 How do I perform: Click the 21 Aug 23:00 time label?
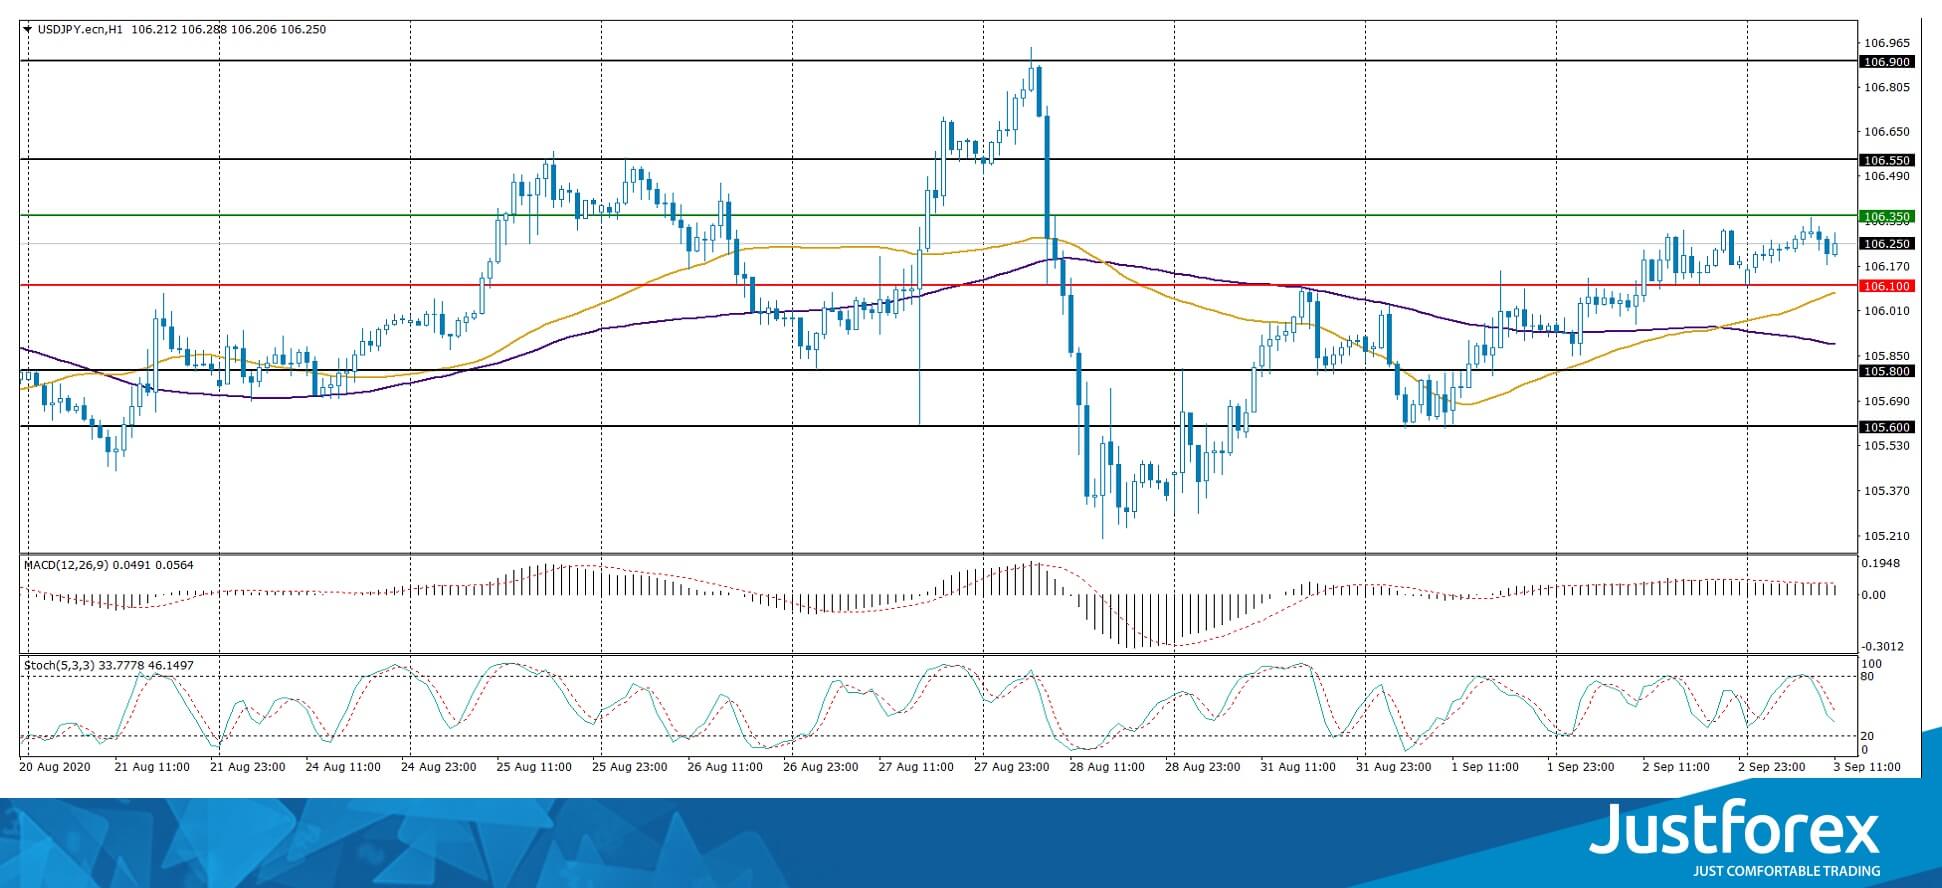(248, 767)
